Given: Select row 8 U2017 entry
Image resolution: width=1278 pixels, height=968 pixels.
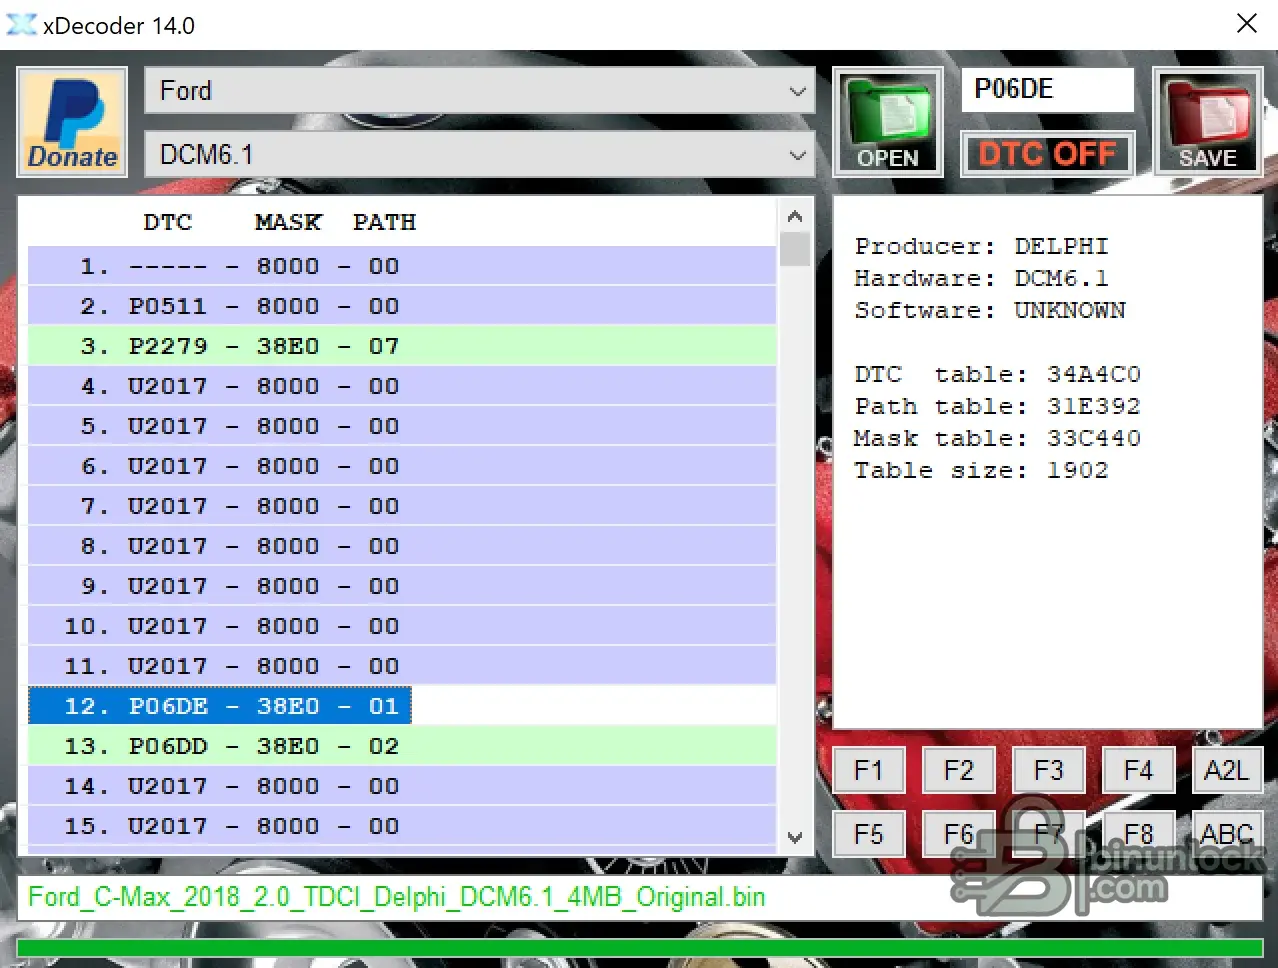Looking at the screenshot, I should [x=402, y=546].
